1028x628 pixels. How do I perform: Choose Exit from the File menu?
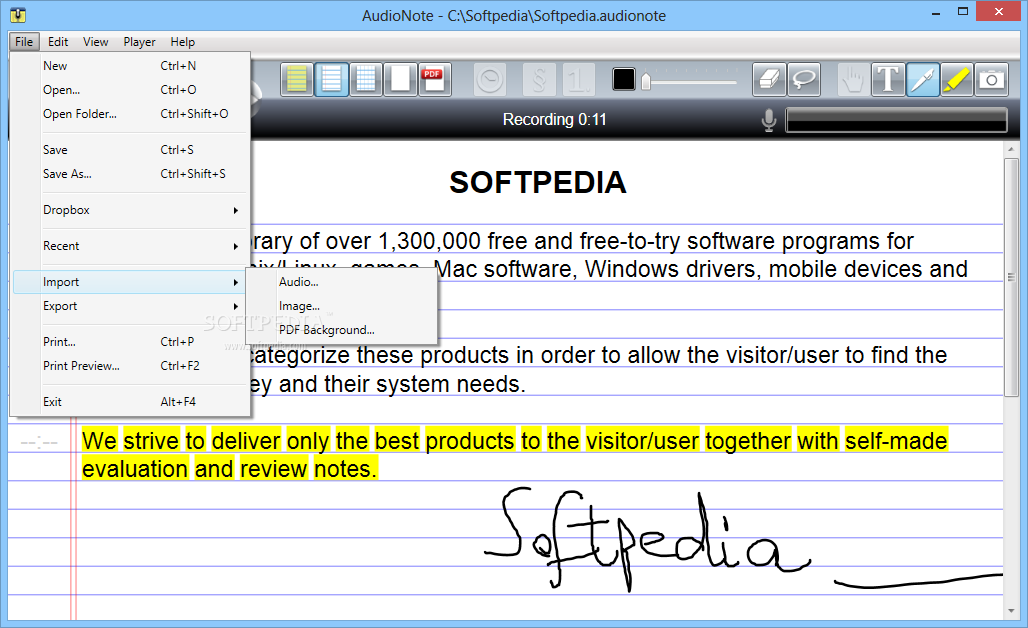(131, 402)
